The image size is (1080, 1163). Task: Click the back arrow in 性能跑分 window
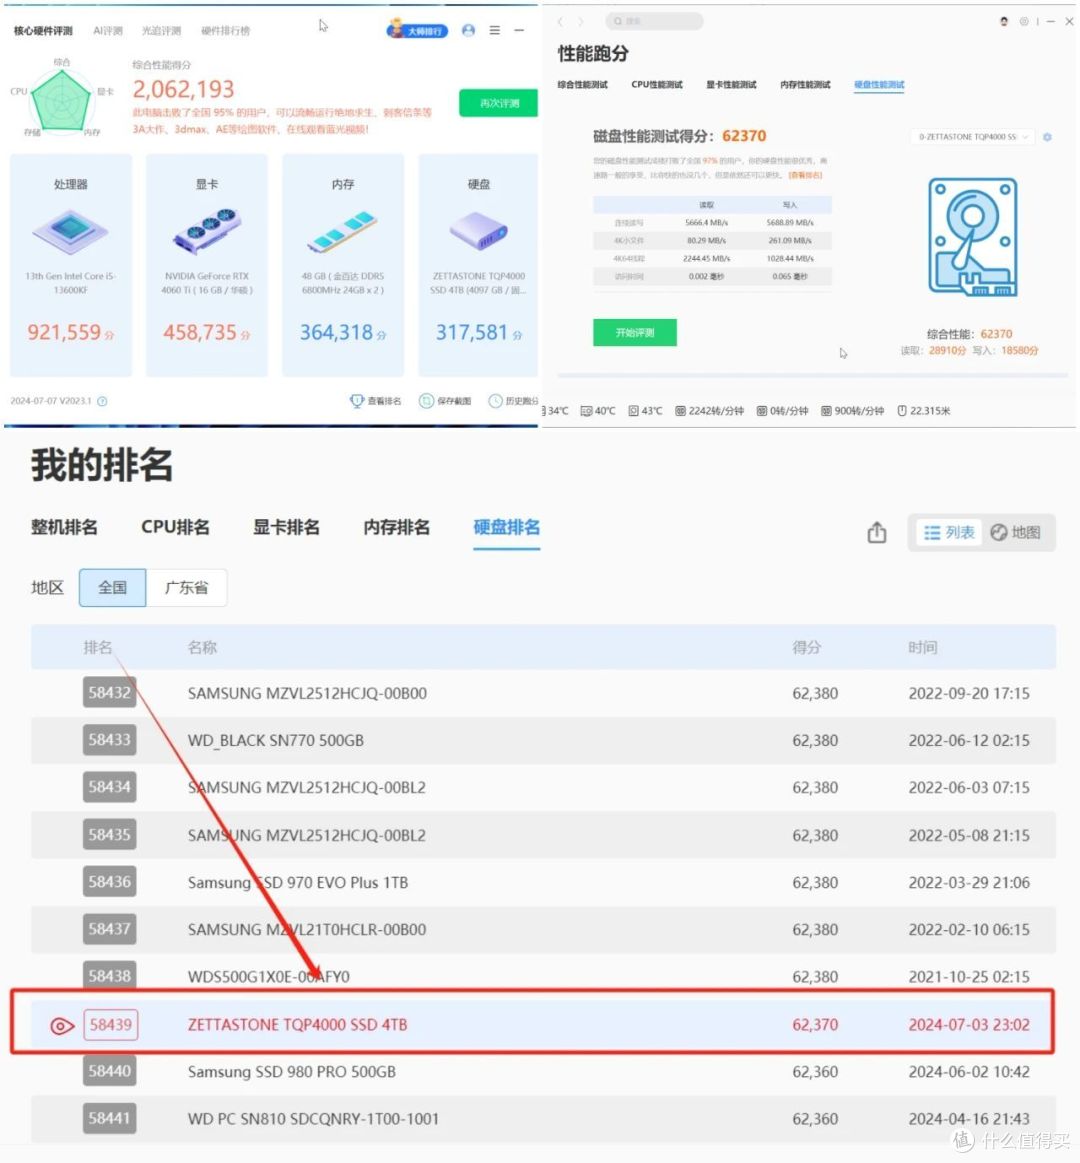[x=561, y=22]
